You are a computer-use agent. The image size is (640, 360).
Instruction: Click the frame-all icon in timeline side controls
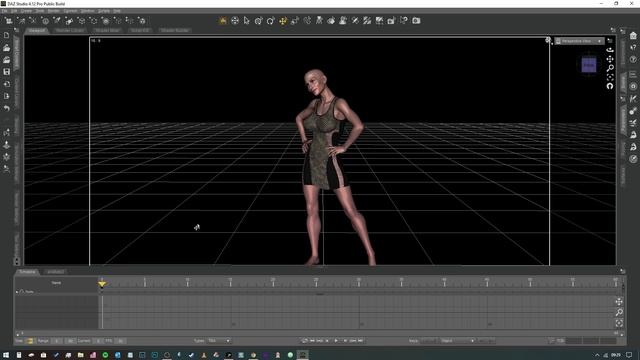pyautogui.click(x=619, y=323)
